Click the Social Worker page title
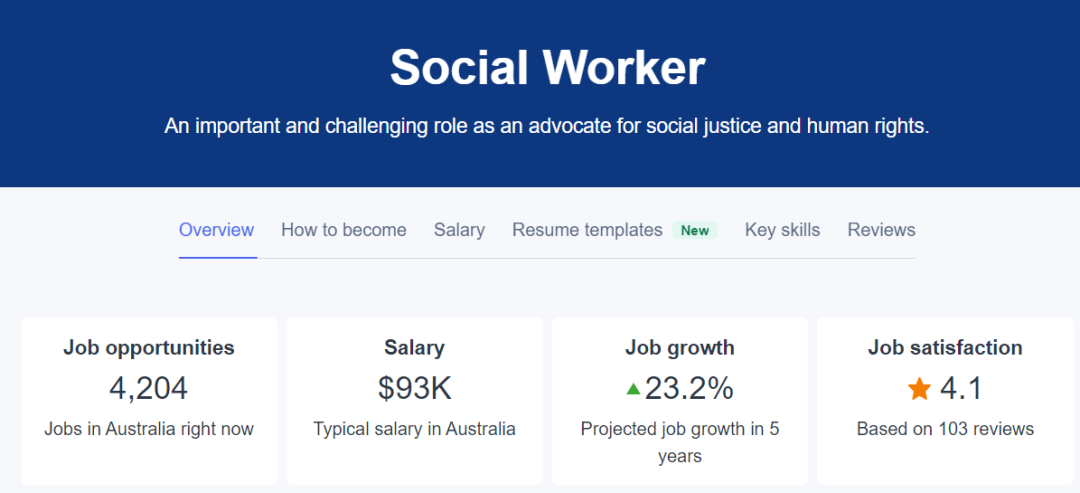The width and height of the screenshot is (1080, 493). point(548,67)
